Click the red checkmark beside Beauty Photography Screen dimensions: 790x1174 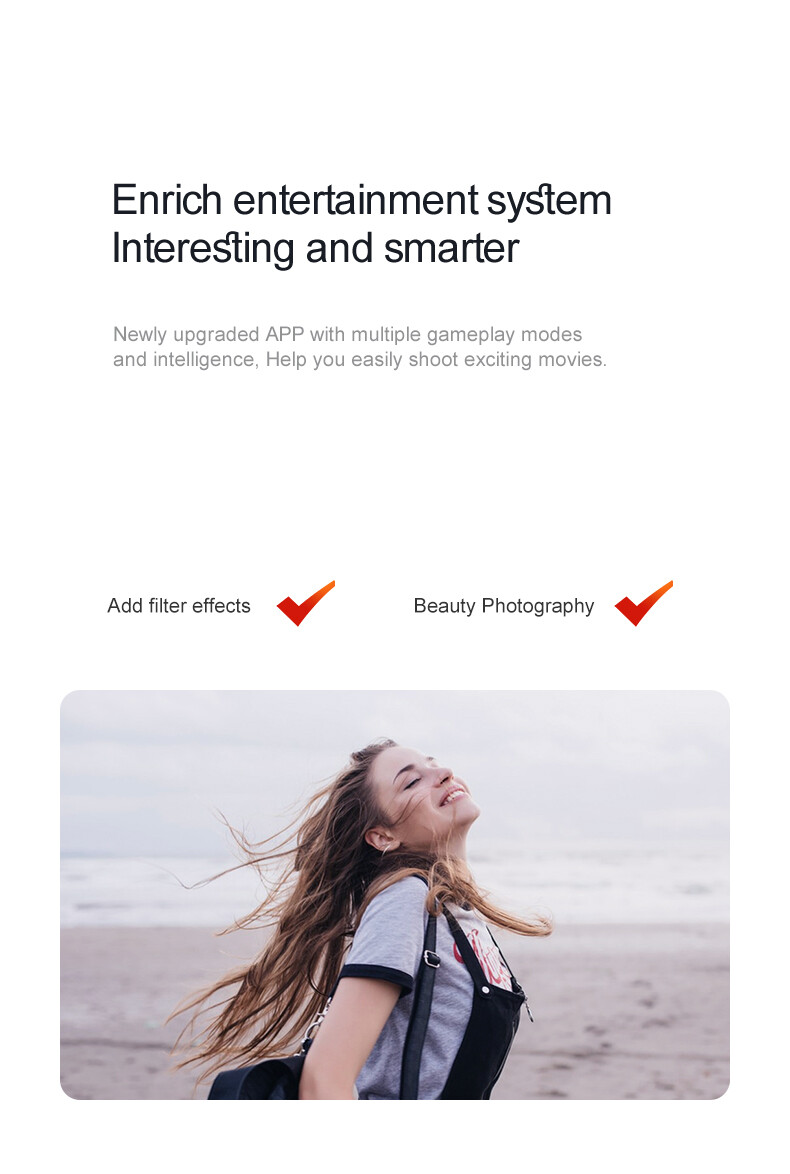[643, 603]
